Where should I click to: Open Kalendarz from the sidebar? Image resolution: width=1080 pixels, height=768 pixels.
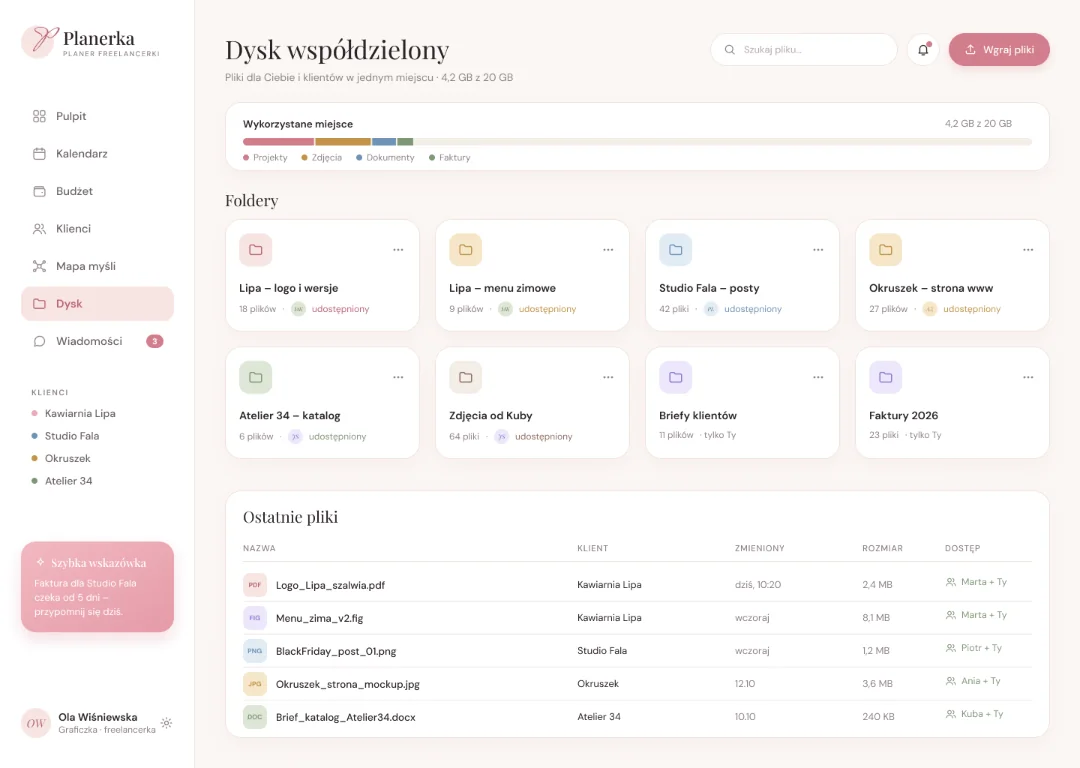(97, 154)
